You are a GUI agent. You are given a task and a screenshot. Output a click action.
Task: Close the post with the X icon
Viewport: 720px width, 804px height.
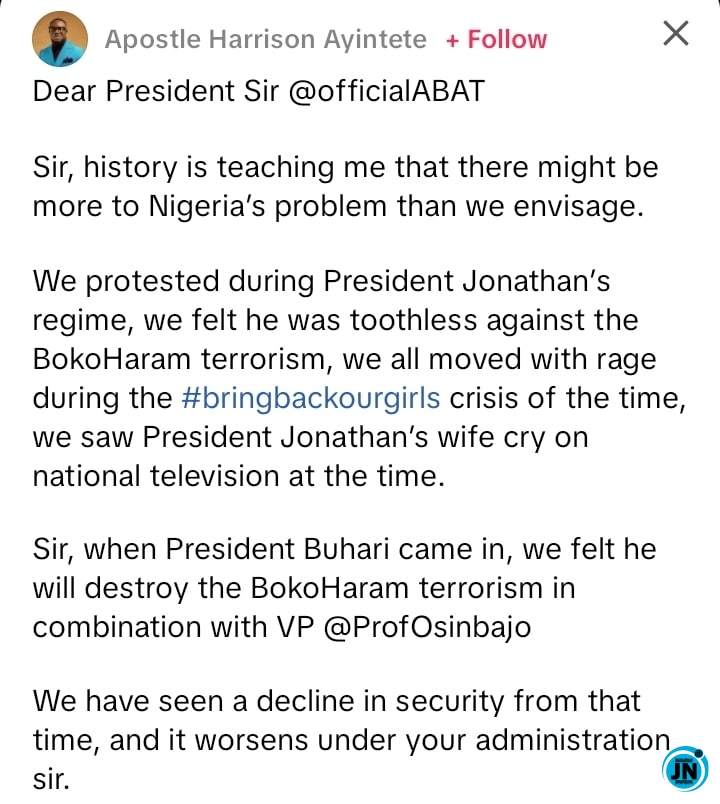pyautogui.click(x=676, y=35)
